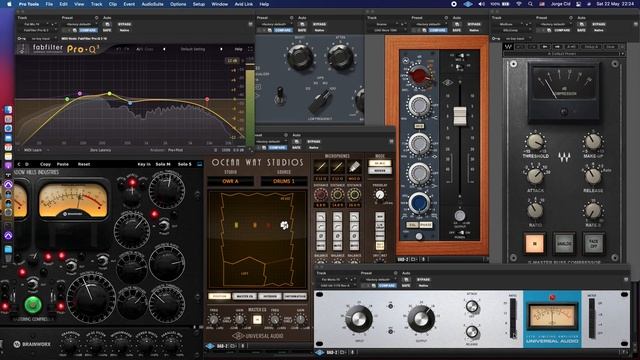Click the THRESHOLD knob on SSL compressor
Image resolution: width=640 pixels, height=360 pixels.
click(535, 142)
